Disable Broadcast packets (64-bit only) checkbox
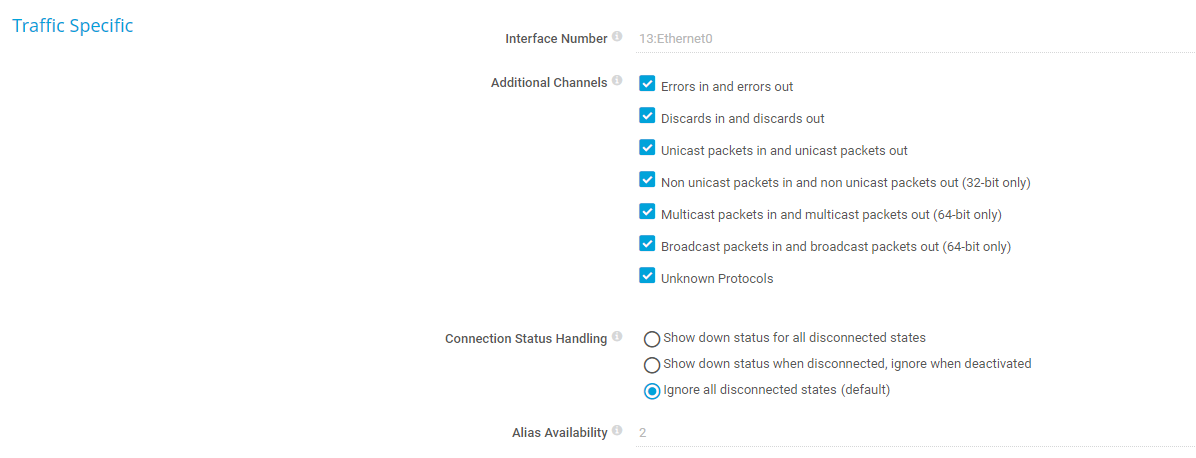 [x=647, y=244]
